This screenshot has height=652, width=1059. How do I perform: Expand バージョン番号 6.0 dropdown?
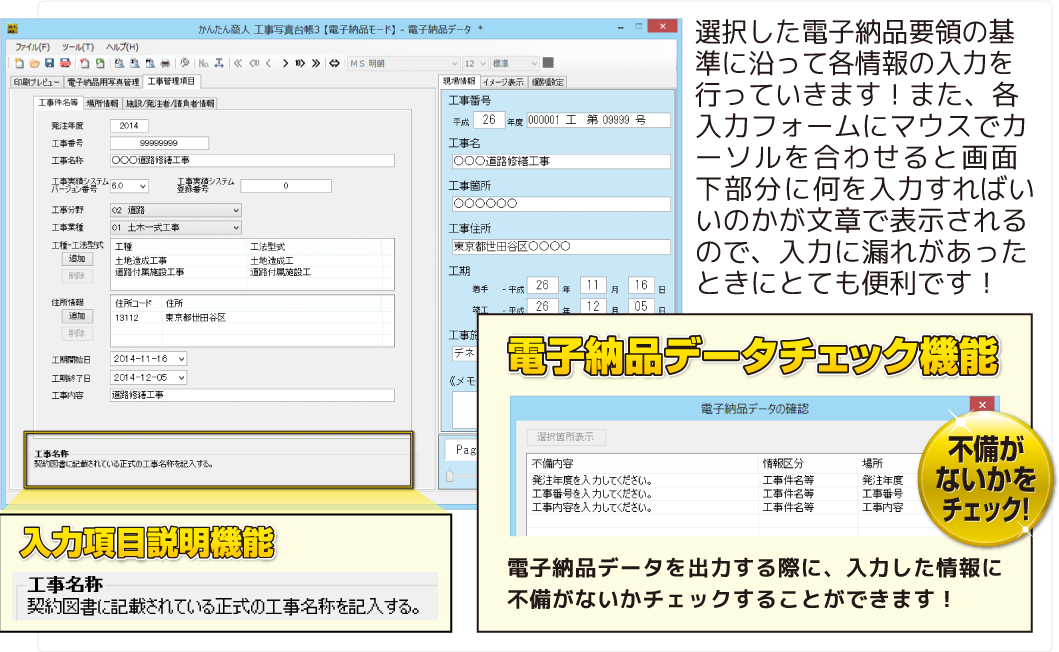click(129, 186)
